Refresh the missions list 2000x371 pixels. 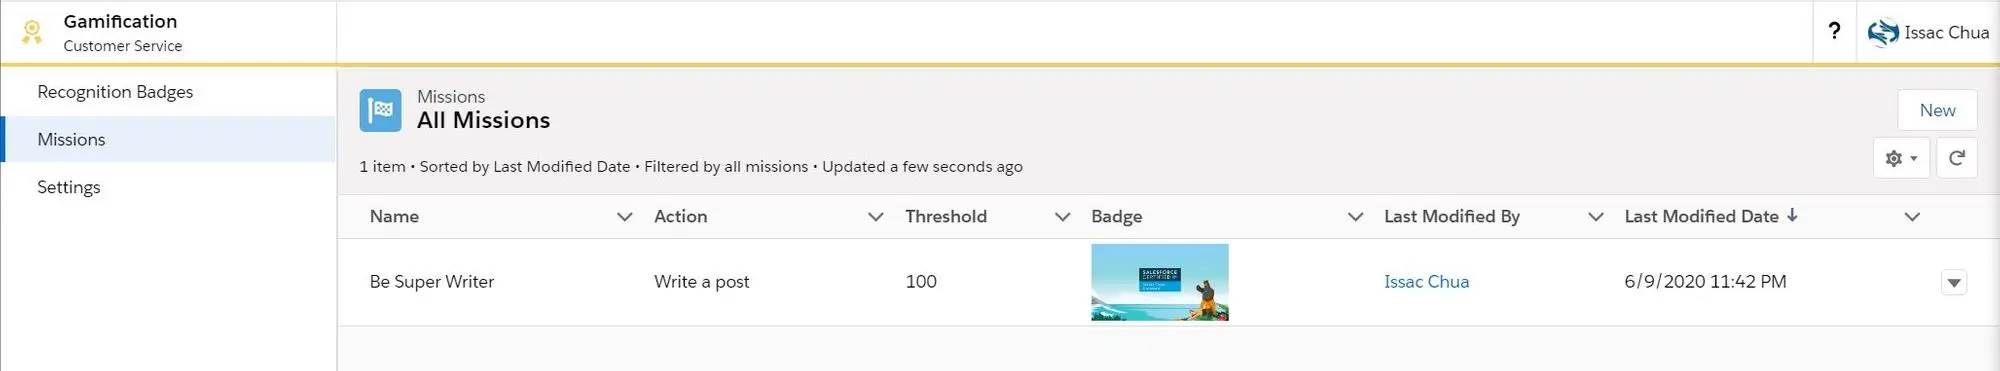coord(1957,158)
